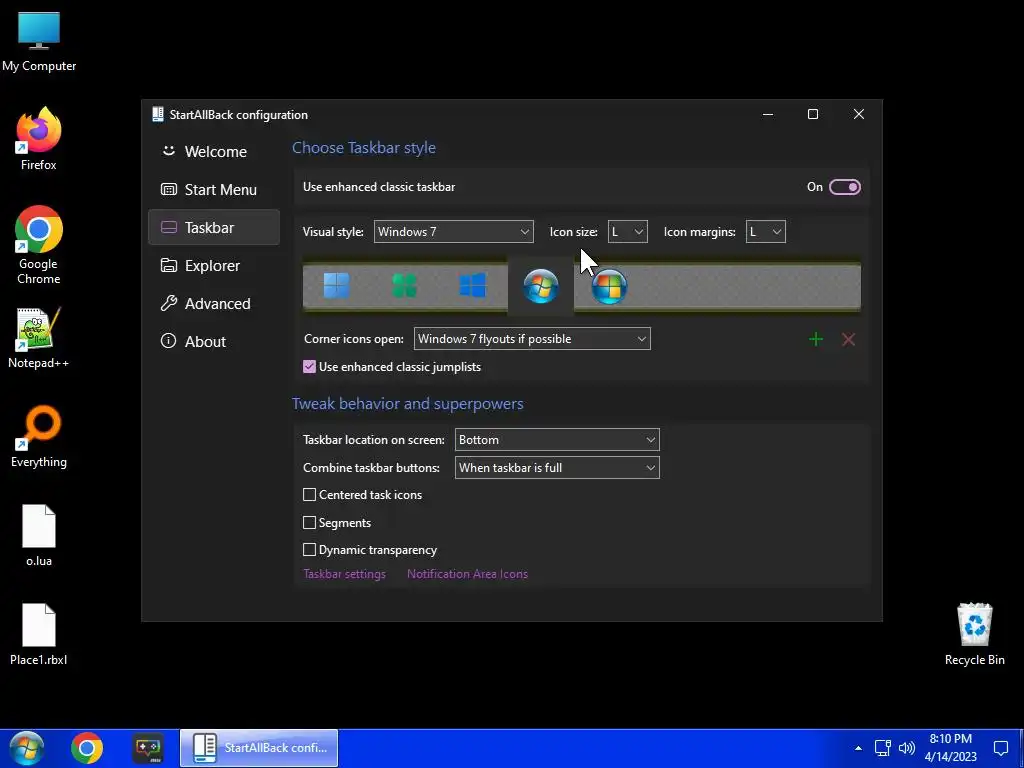1024x768 pixels.
Task: Go to the Advanced section
Action: (x=214, y=303)
